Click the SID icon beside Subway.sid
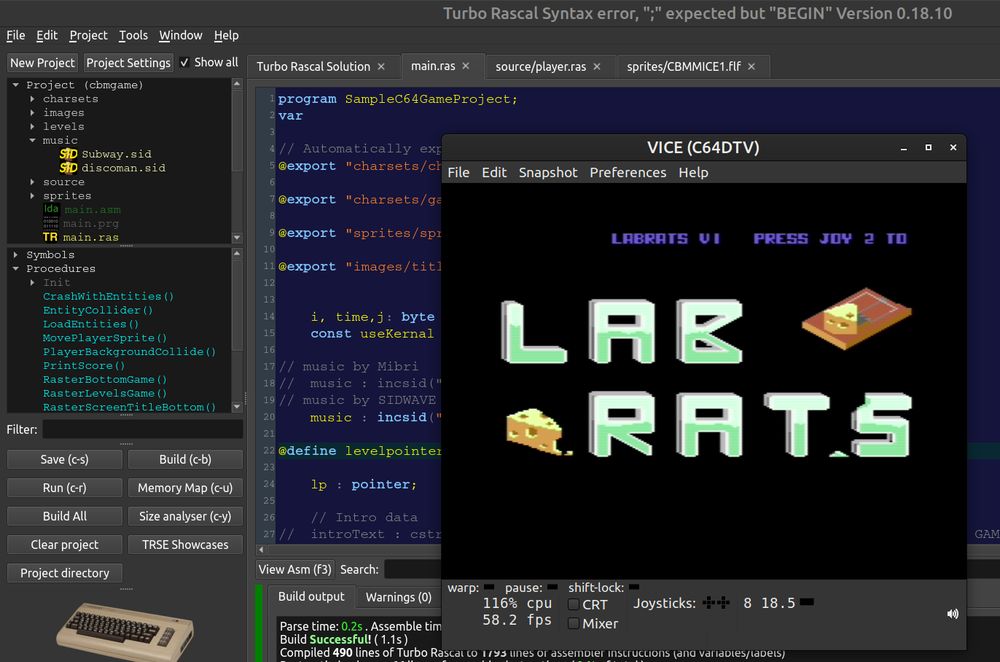This screenshot has height=662, width=1000. click(68, 154)
